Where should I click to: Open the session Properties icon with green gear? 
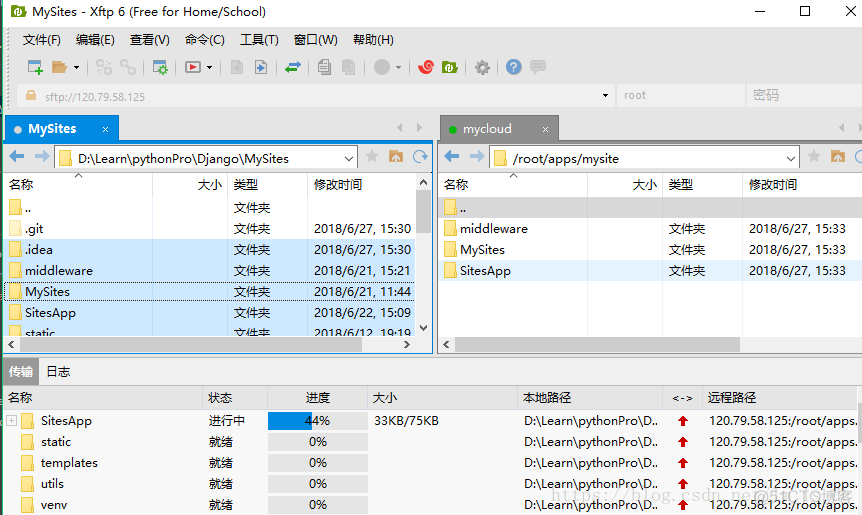160,67
